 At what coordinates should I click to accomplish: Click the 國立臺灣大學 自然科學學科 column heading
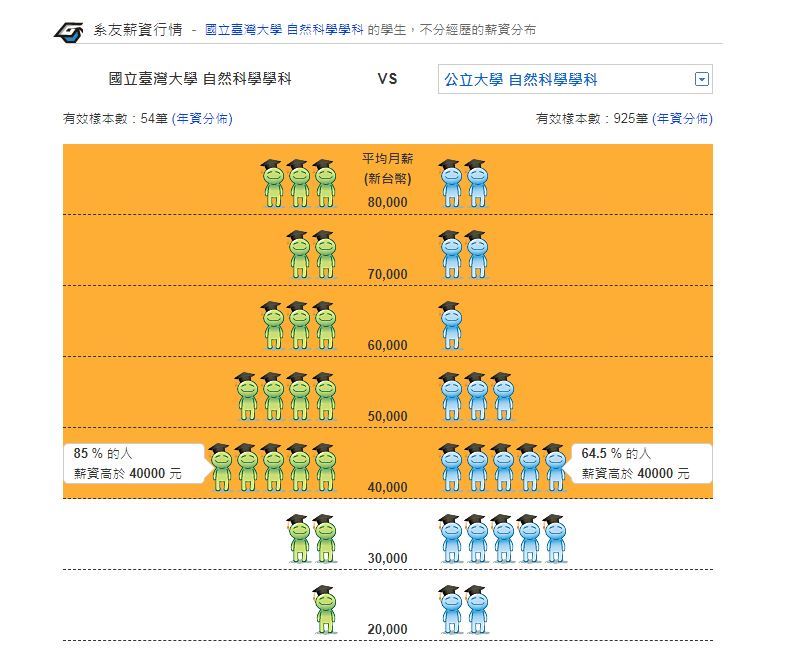click(x=200, y=79)
